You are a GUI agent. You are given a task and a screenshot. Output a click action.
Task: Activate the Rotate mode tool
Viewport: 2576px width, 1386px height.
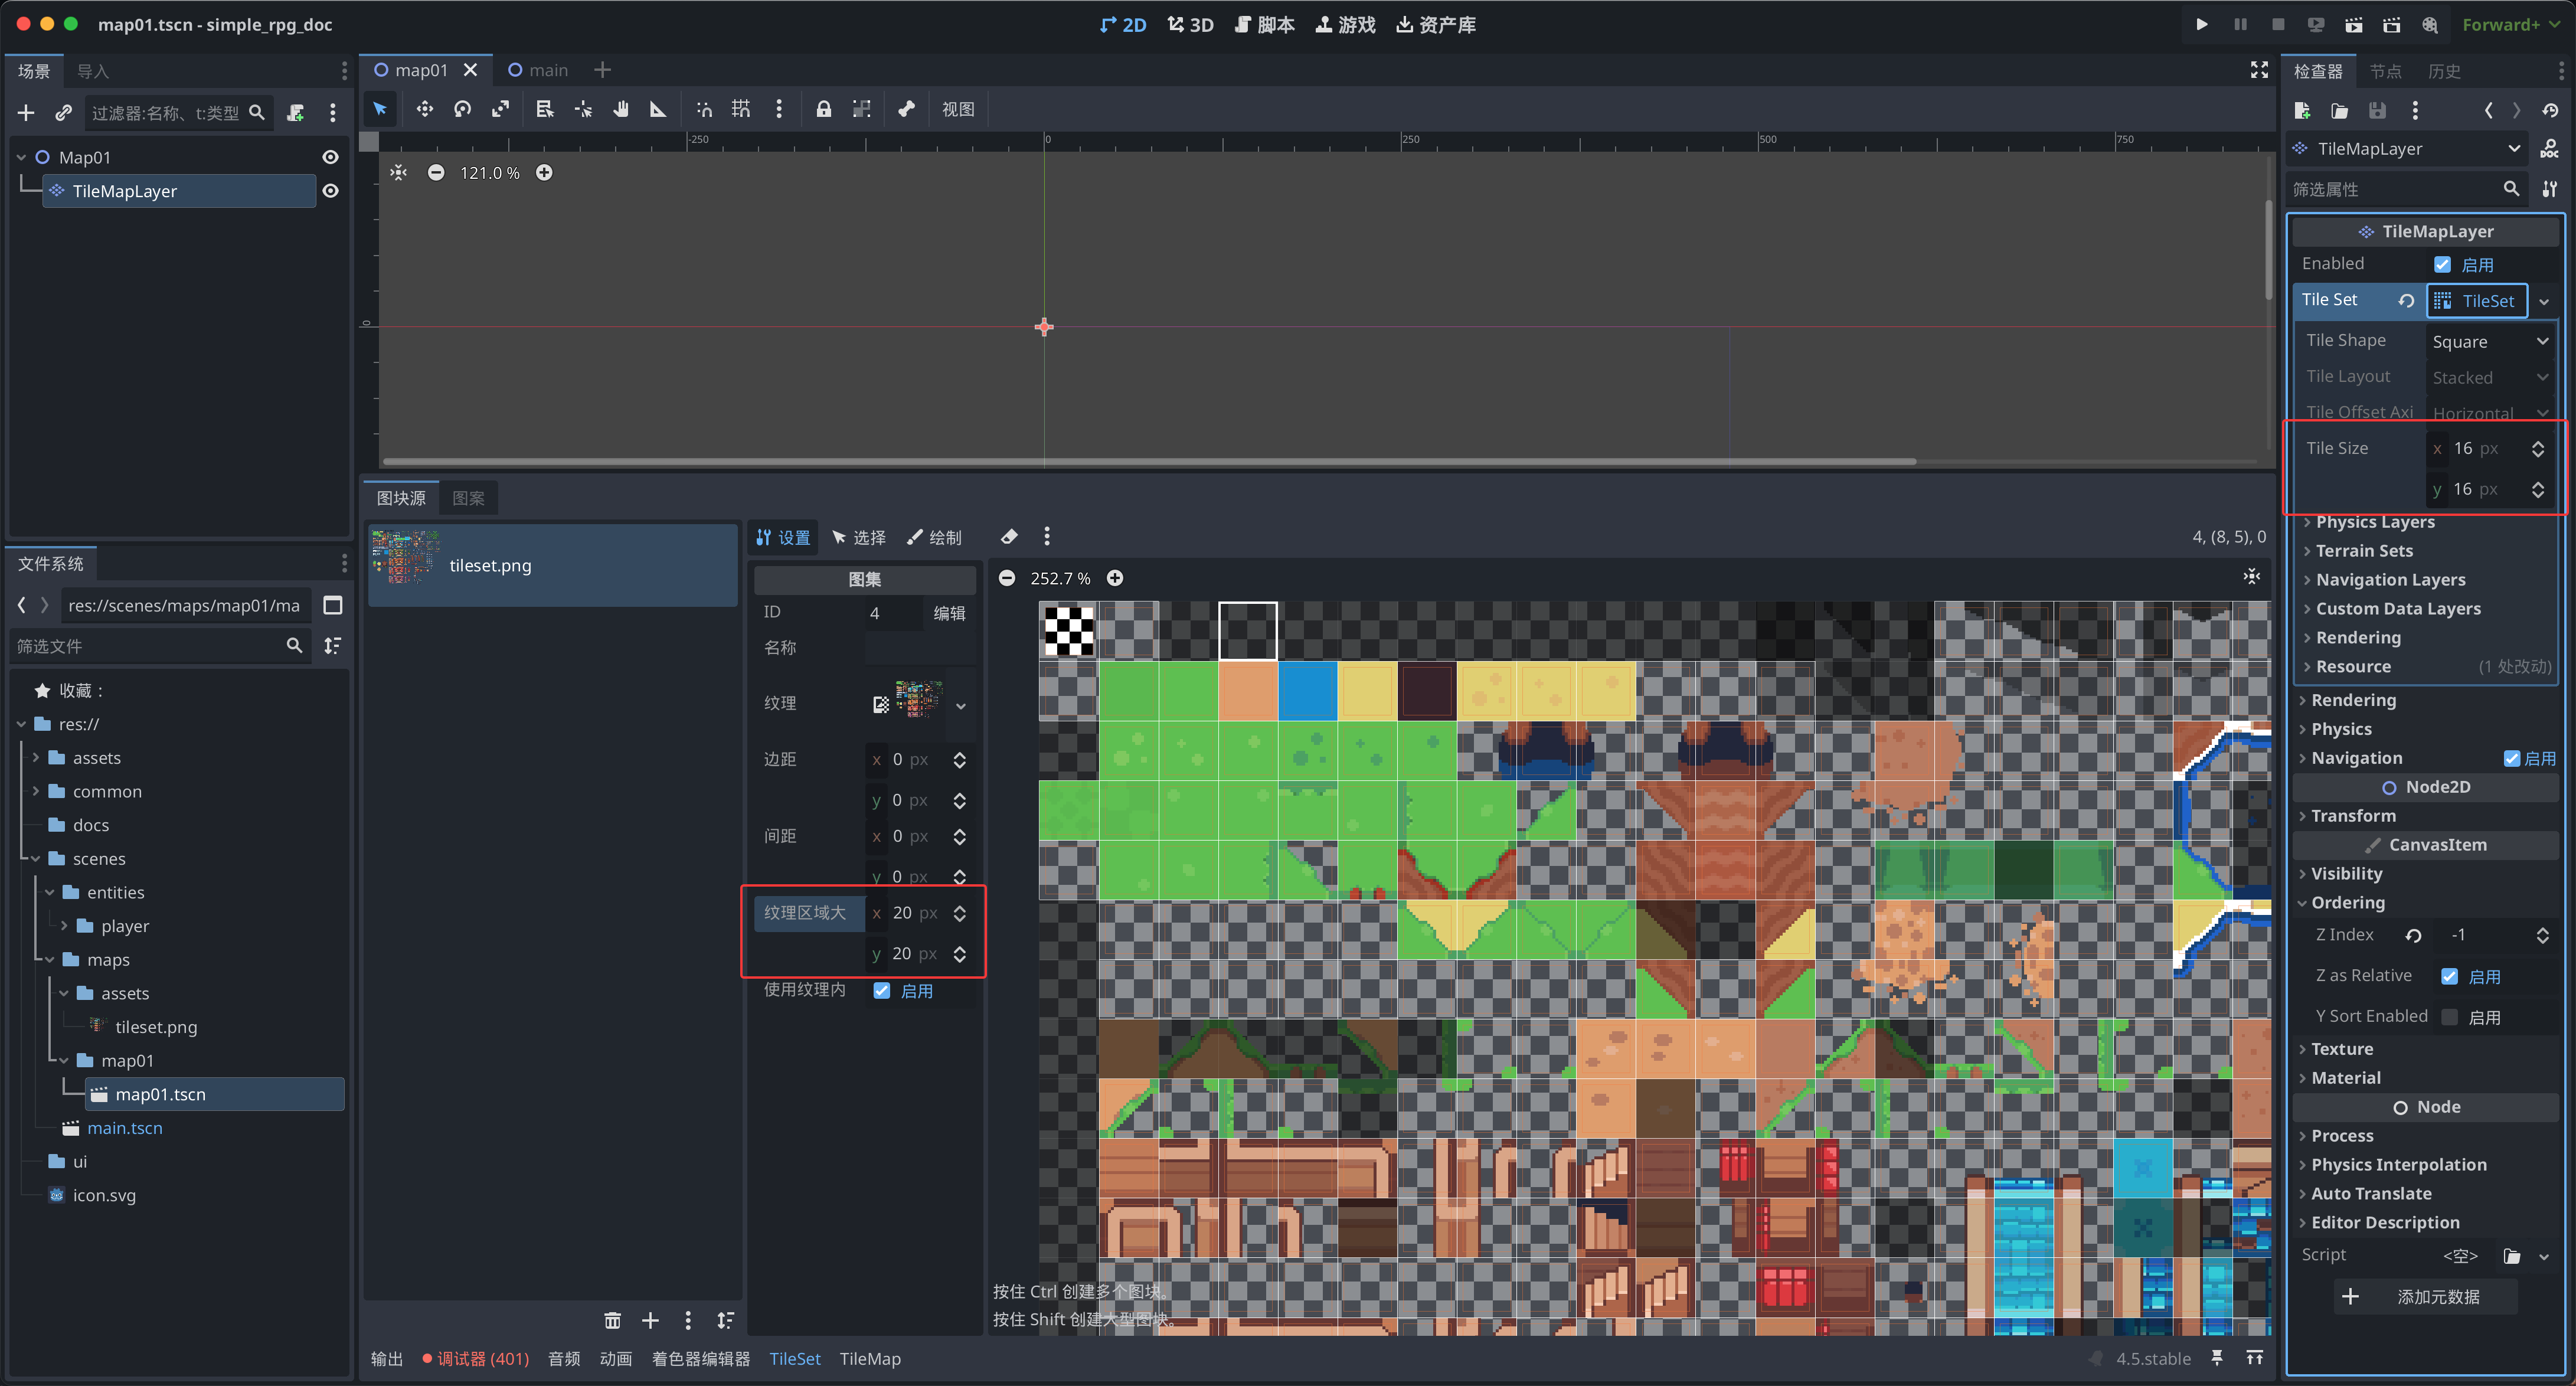(462, 109)
